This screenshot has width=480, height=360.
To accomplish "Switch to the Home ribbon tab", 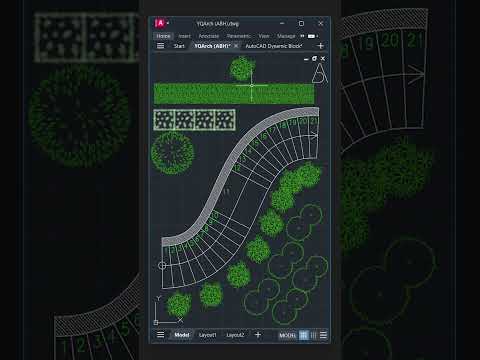I will [x=163, y=36].
